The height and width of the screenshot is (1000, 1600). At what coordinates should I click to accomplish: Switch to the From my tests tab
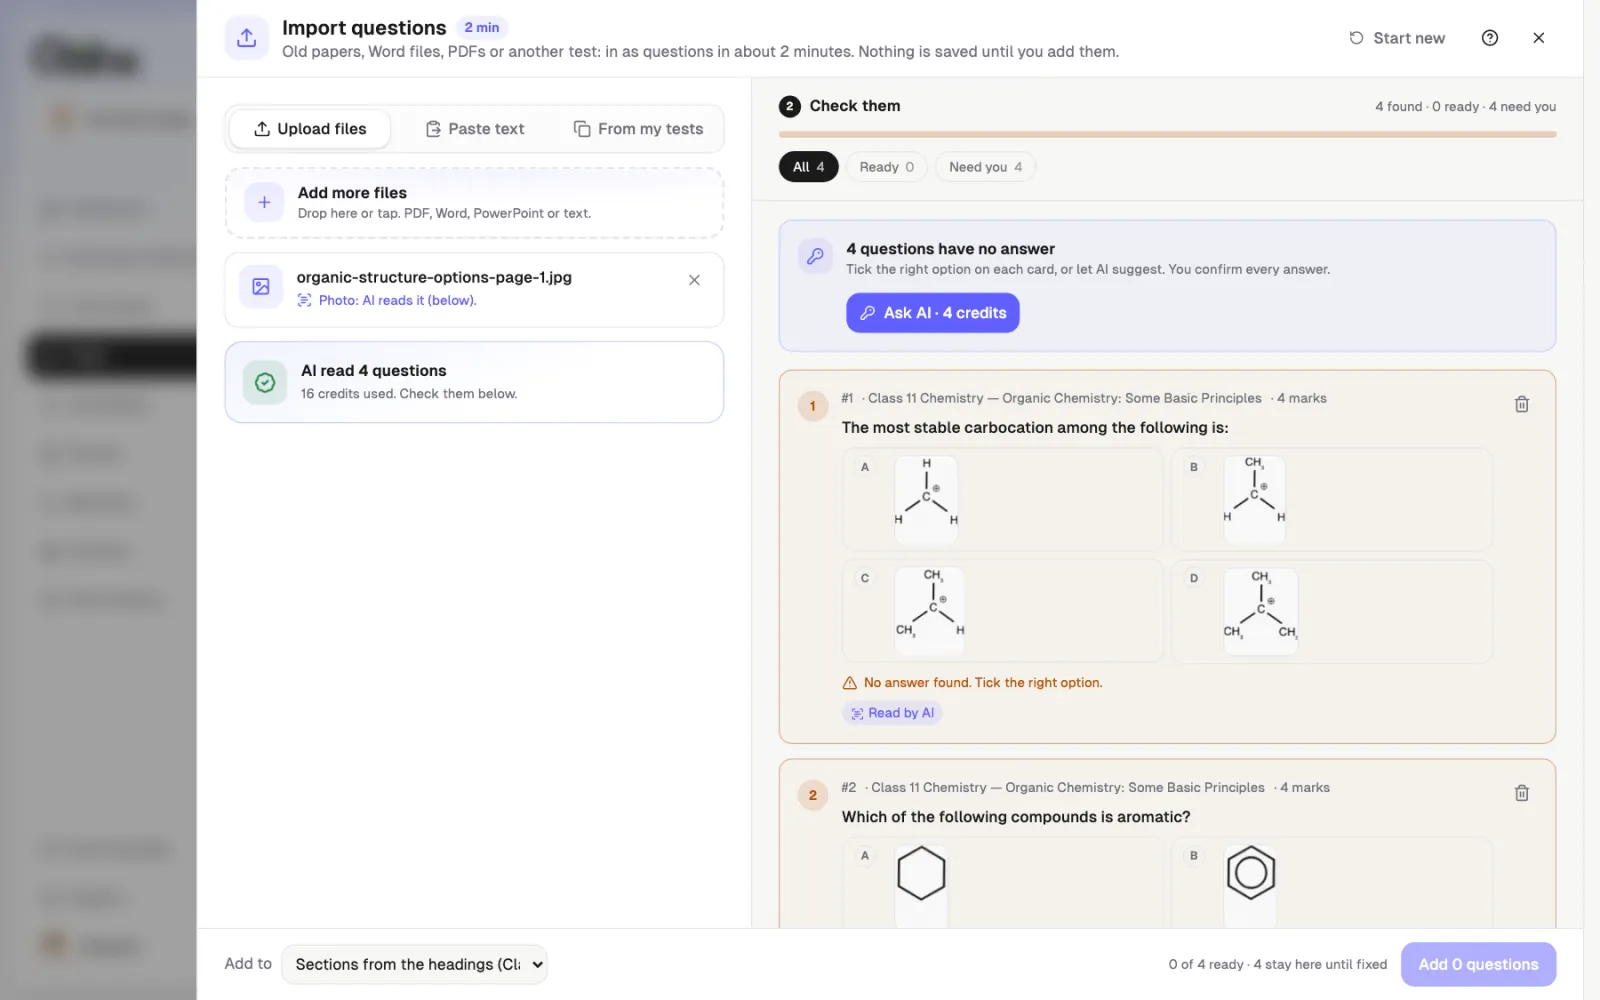[x=638, y=129]
